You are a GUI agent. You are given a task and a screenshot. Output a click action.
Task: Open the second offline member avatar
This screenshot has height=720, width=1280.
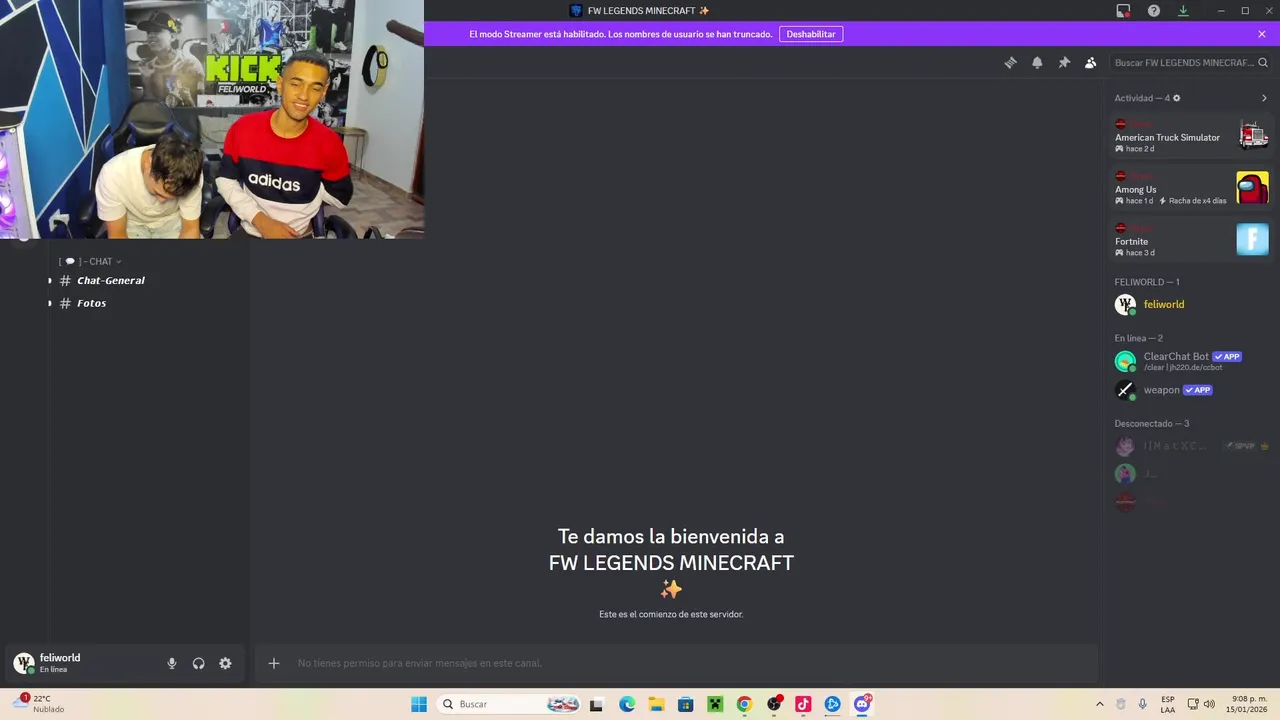tap(1126, 474)
